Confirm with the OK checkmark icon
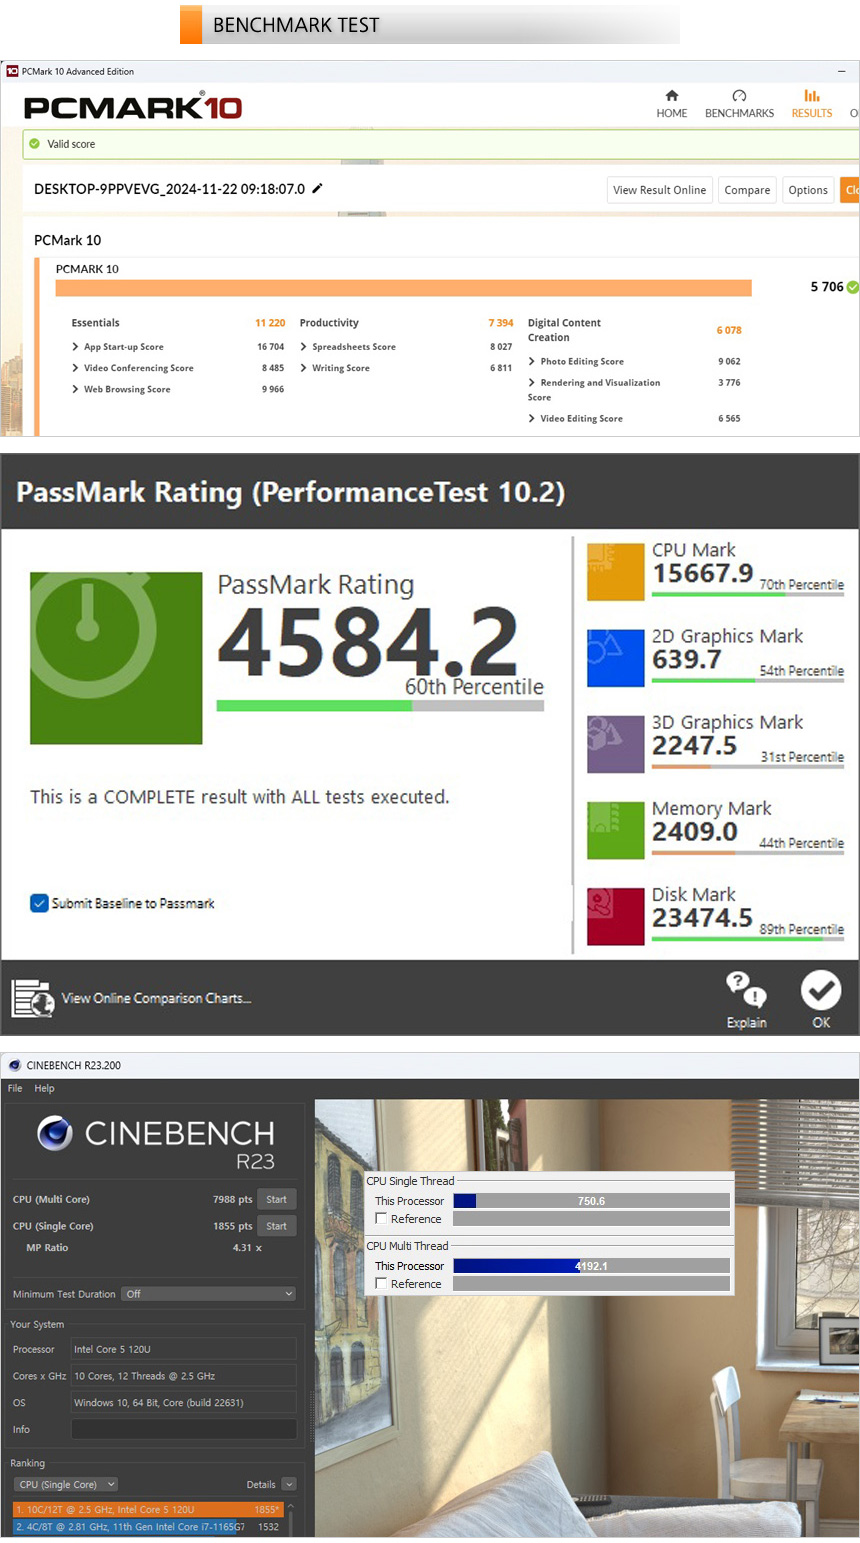The image size is (860, 1543). pos(821,990)
